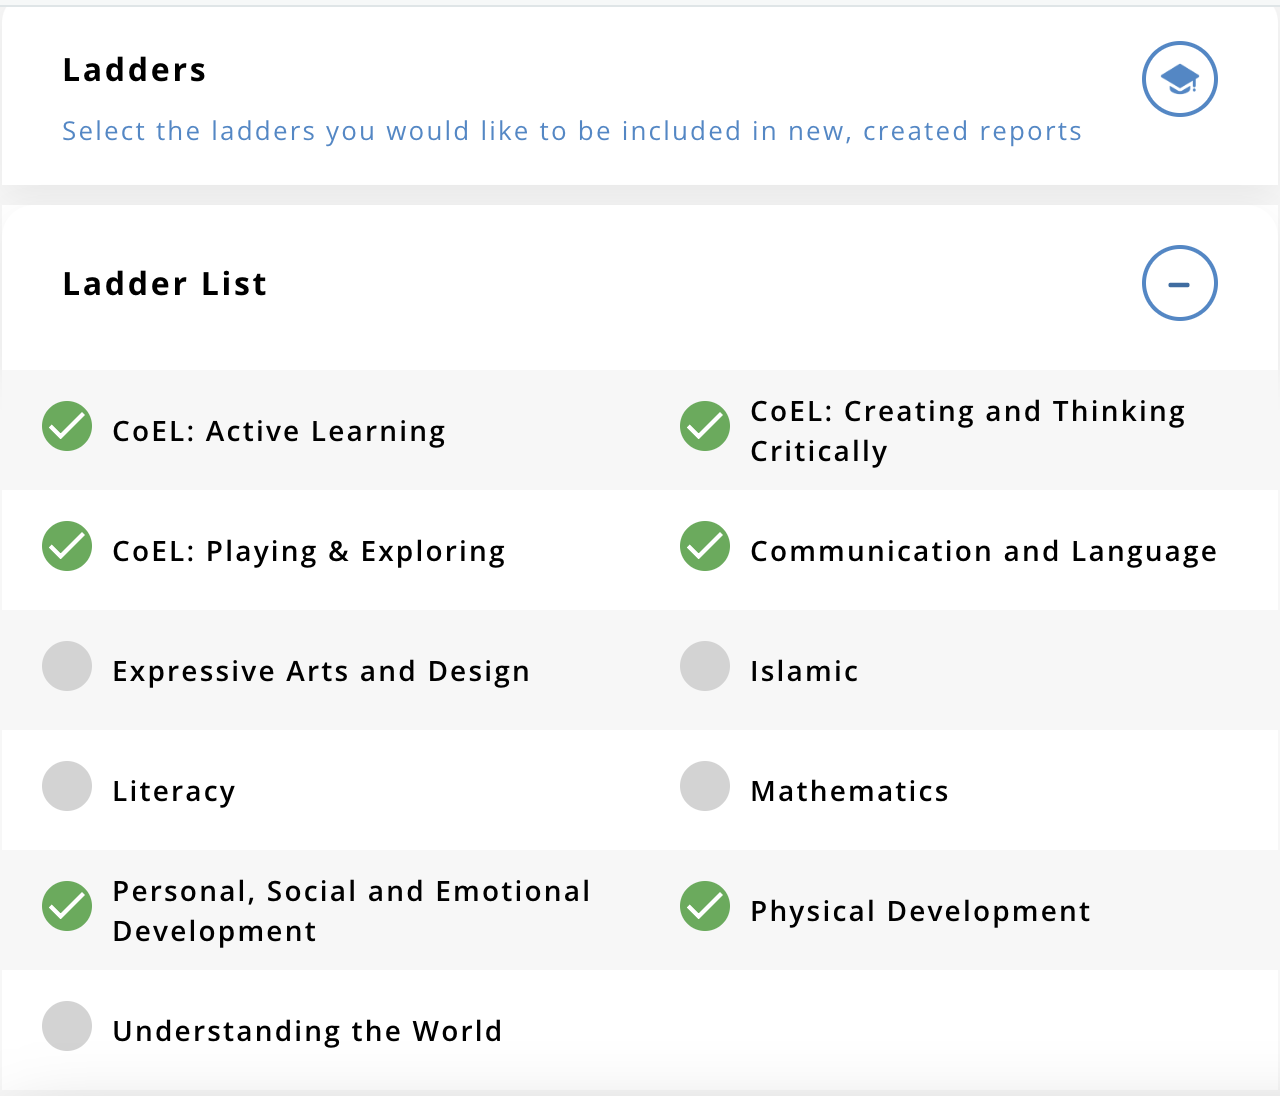Disable the Communication and Language ladder
This screenshot has width=1280, height=1096.
(x=705, y=546)
